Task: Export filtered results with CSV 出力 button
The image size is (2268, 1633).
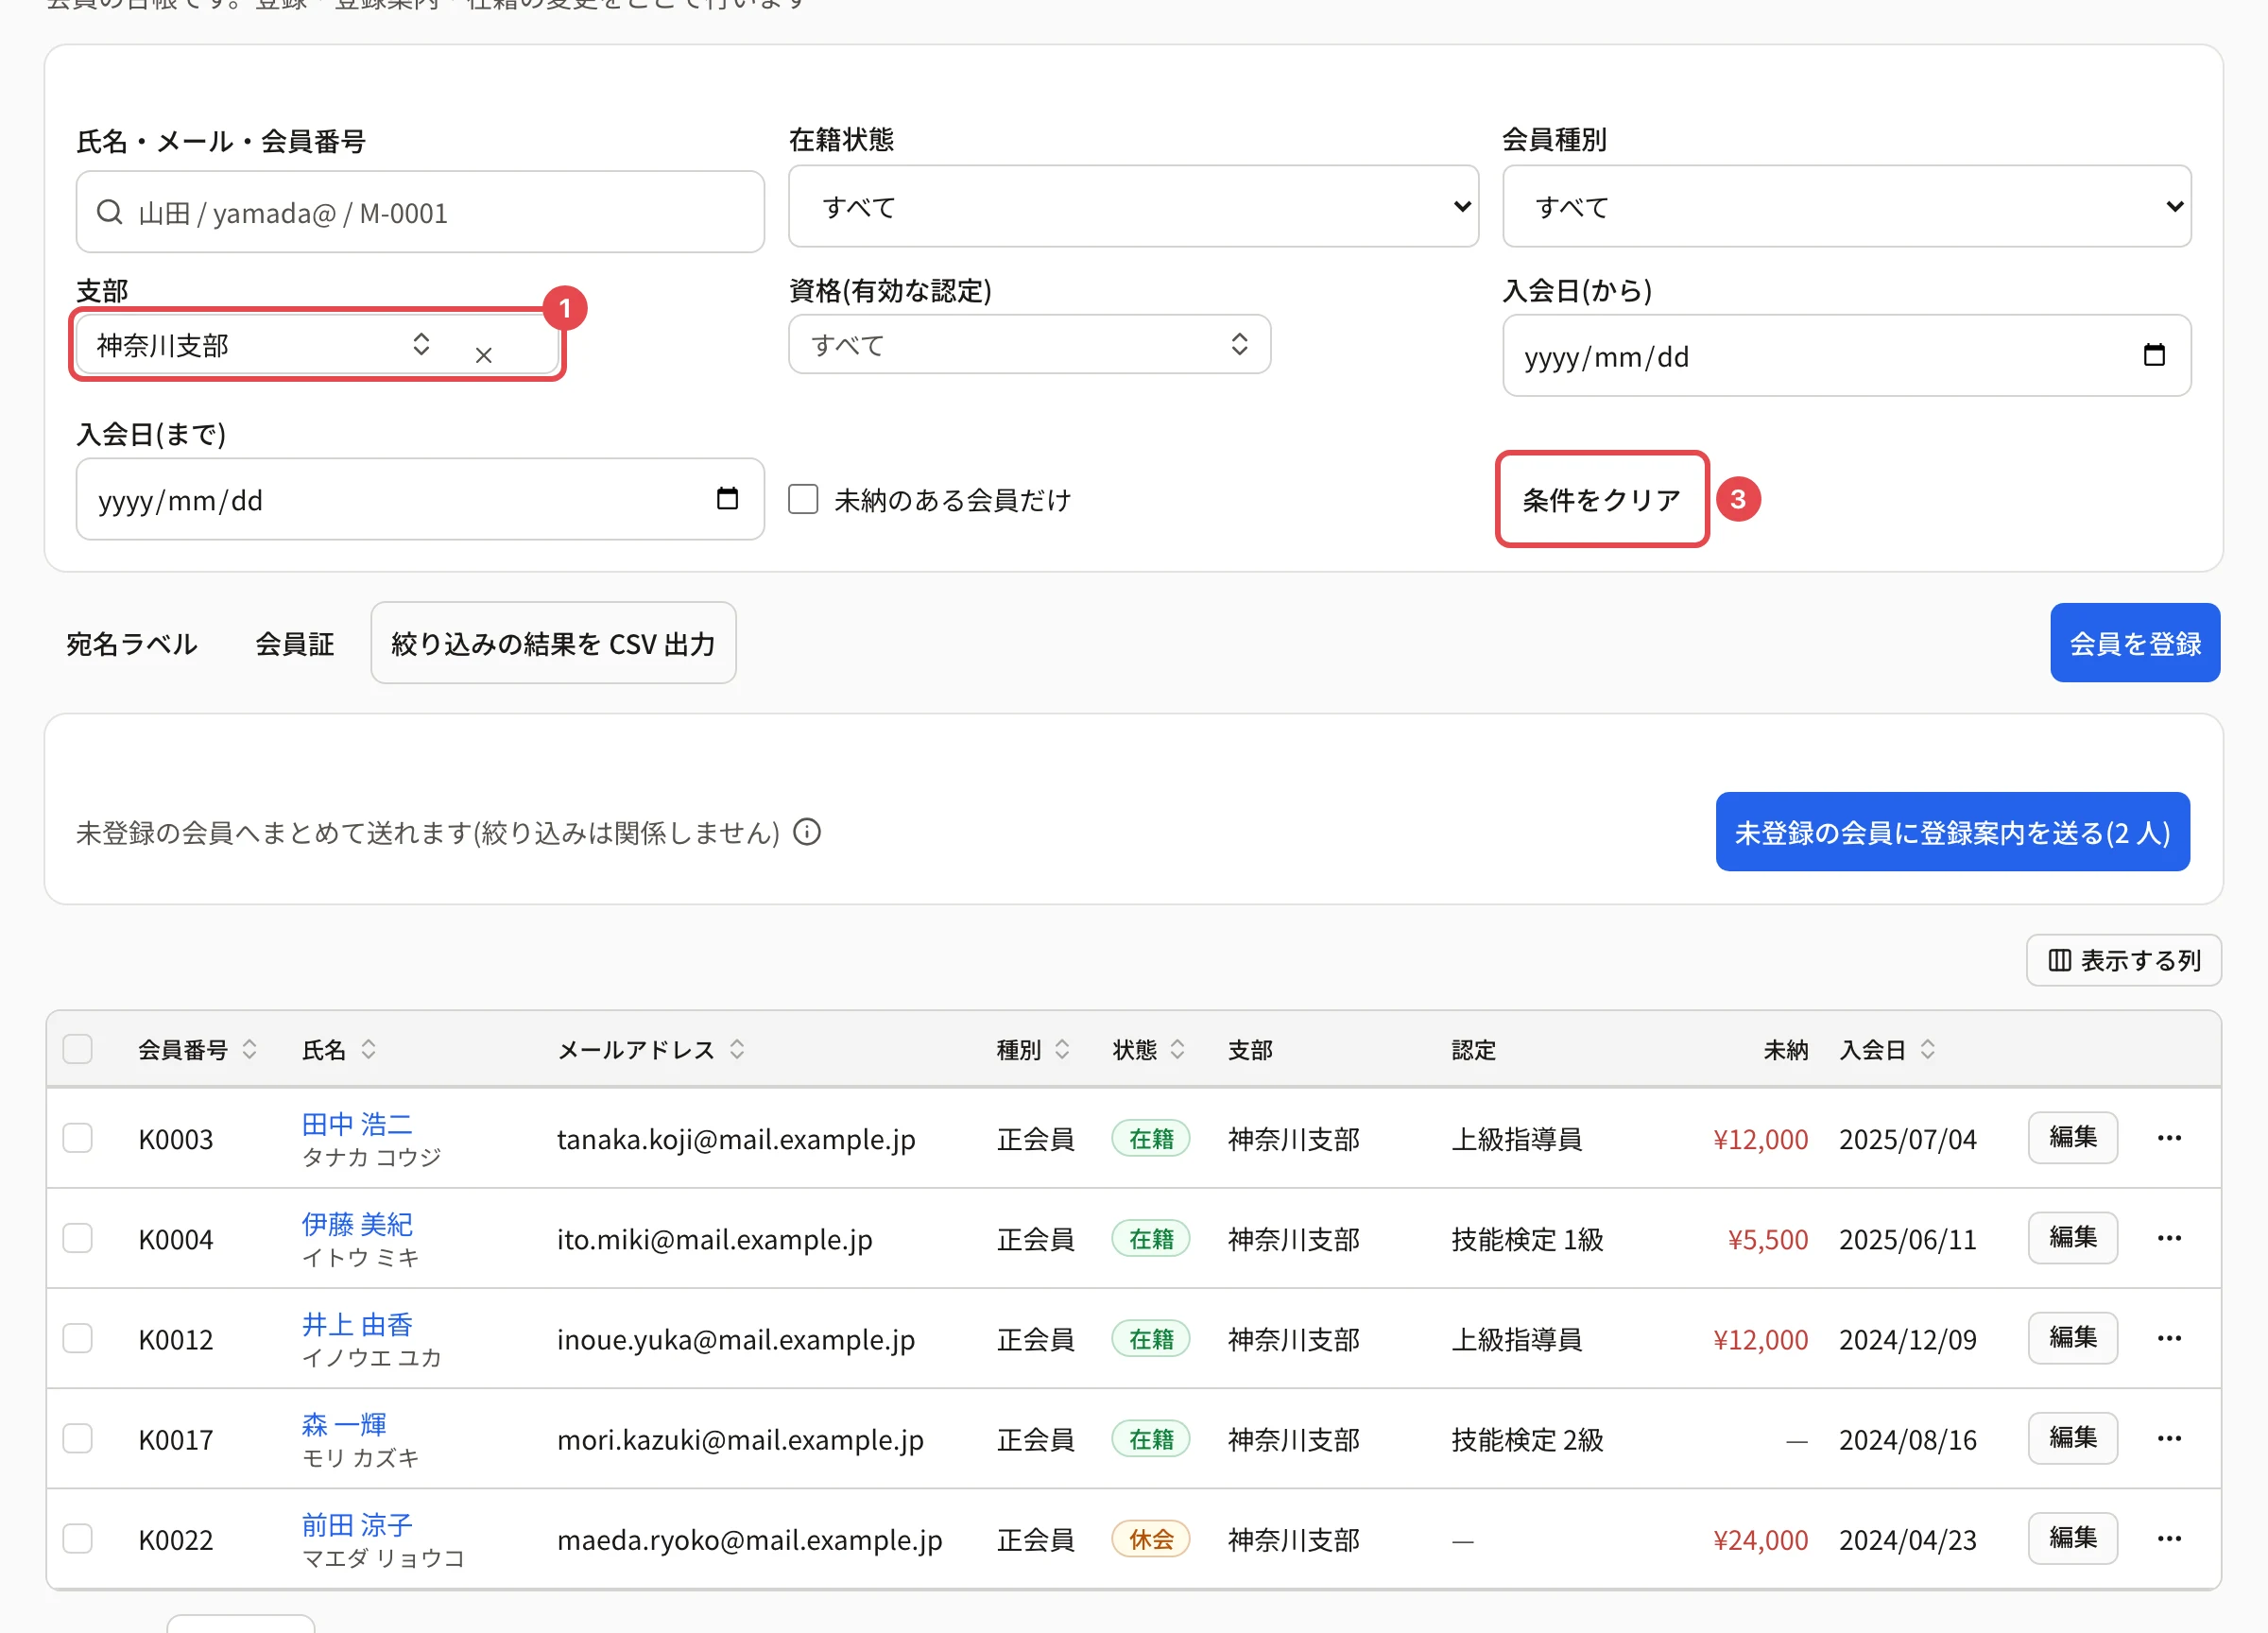Action: pos(553,643)
